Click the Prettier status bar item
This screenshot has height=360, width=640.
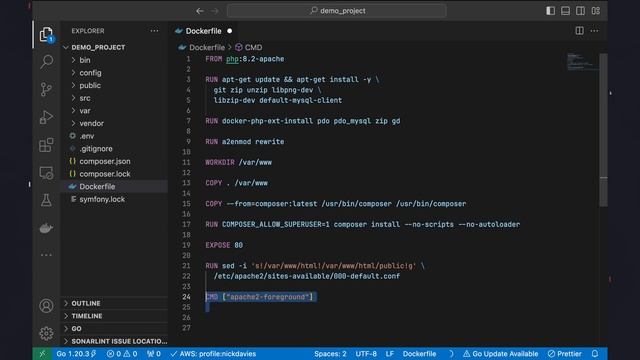pos(565,354)
